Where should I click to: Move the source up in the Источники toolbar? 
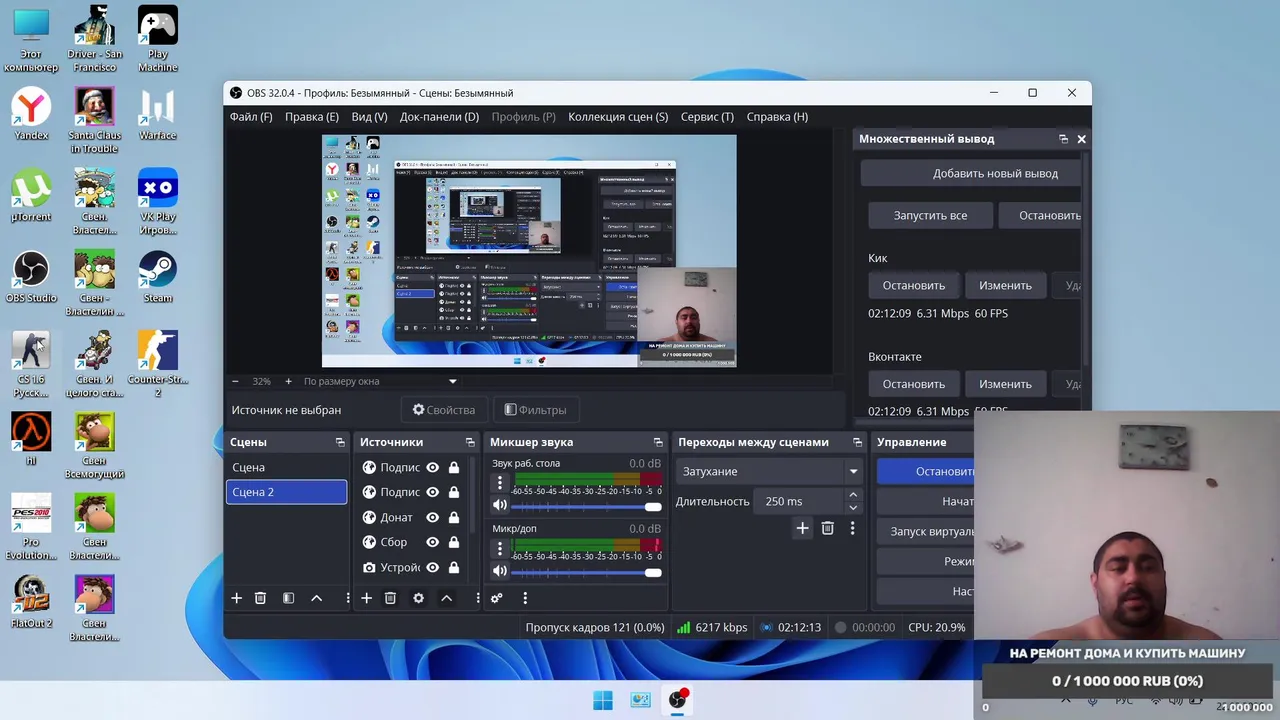pyautogui.click(x=446, y=598)
